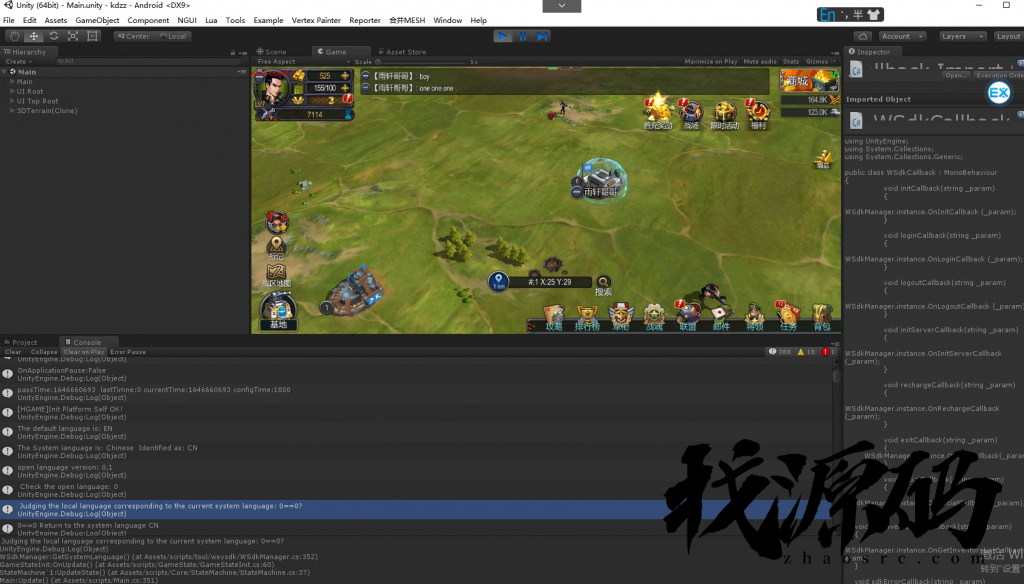
Task: Open the GameObject menu
Action: (97, 20)
